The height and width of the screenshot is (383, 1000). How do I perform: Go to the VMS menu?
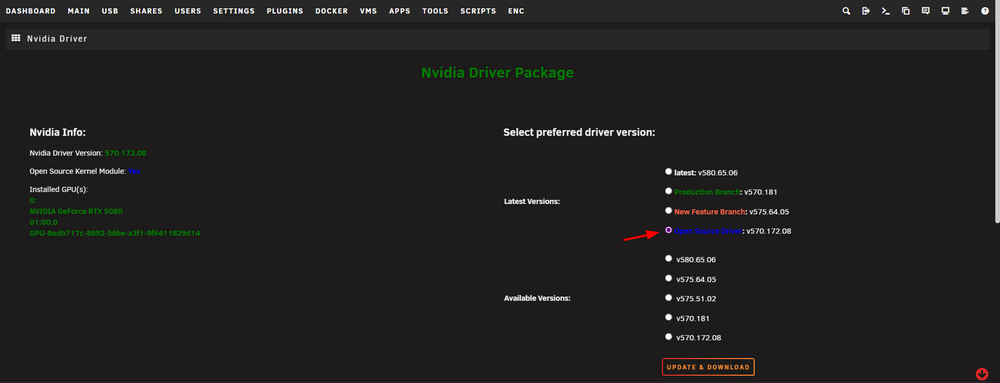coord(369,11)
